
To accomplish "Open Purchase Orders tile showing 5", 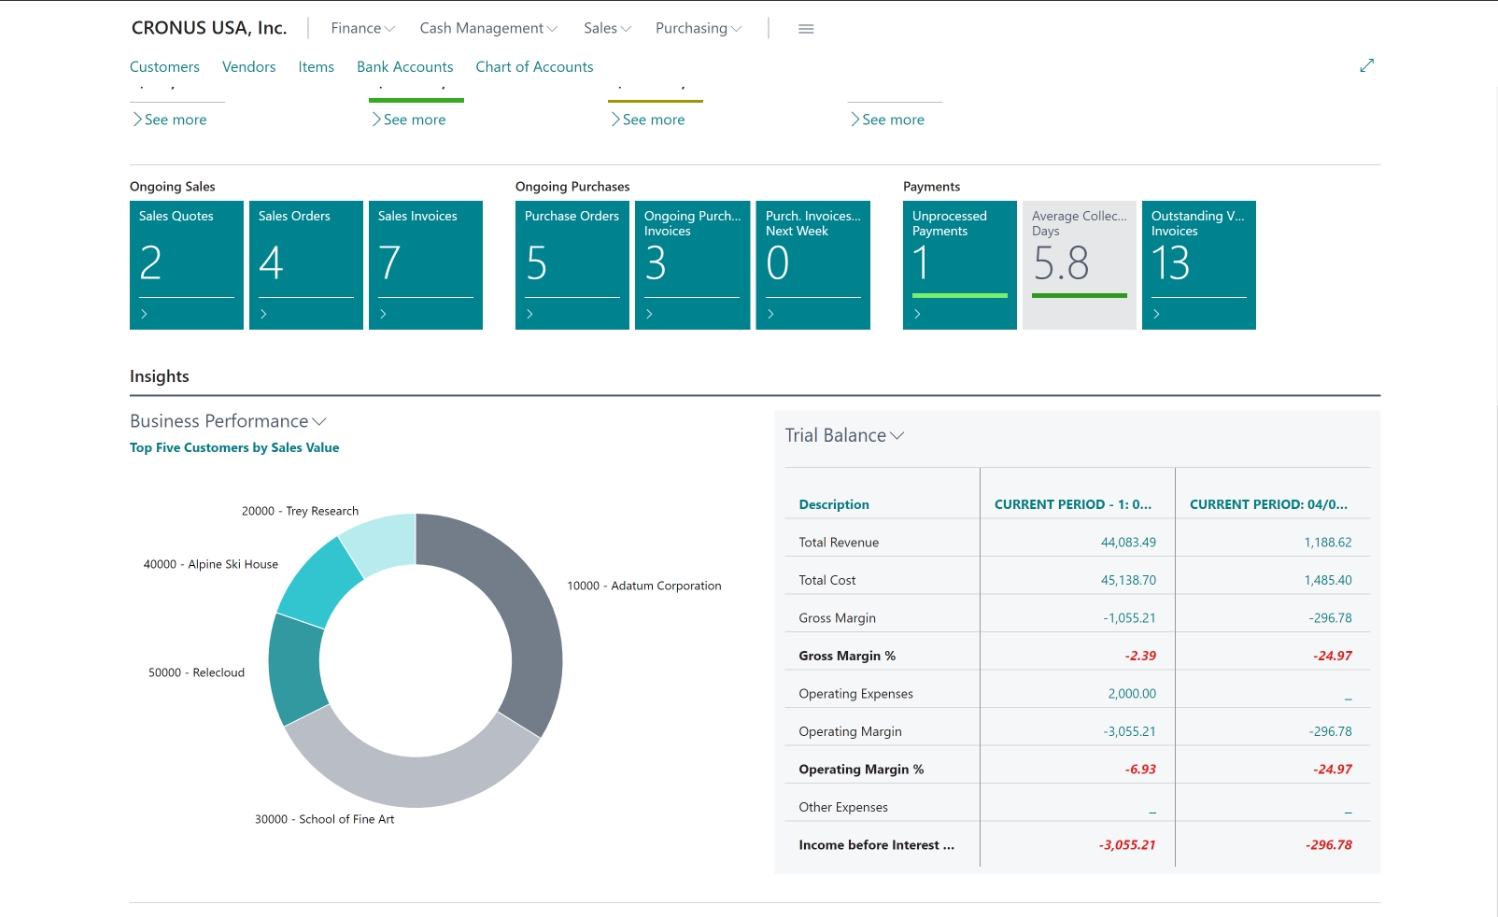I will click(573, 265).
